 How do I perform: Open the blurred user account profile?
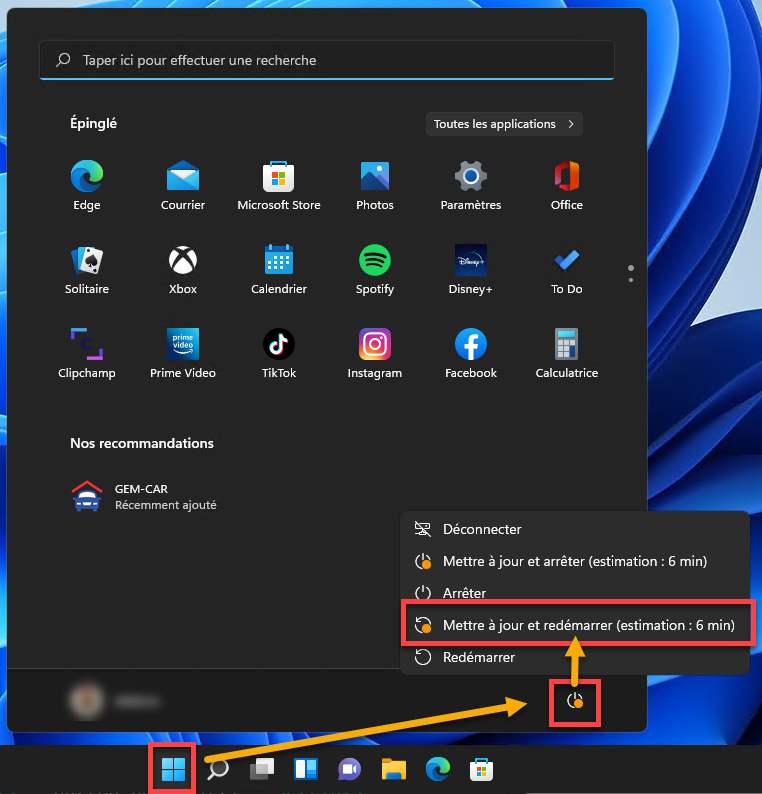coord(114,701)
